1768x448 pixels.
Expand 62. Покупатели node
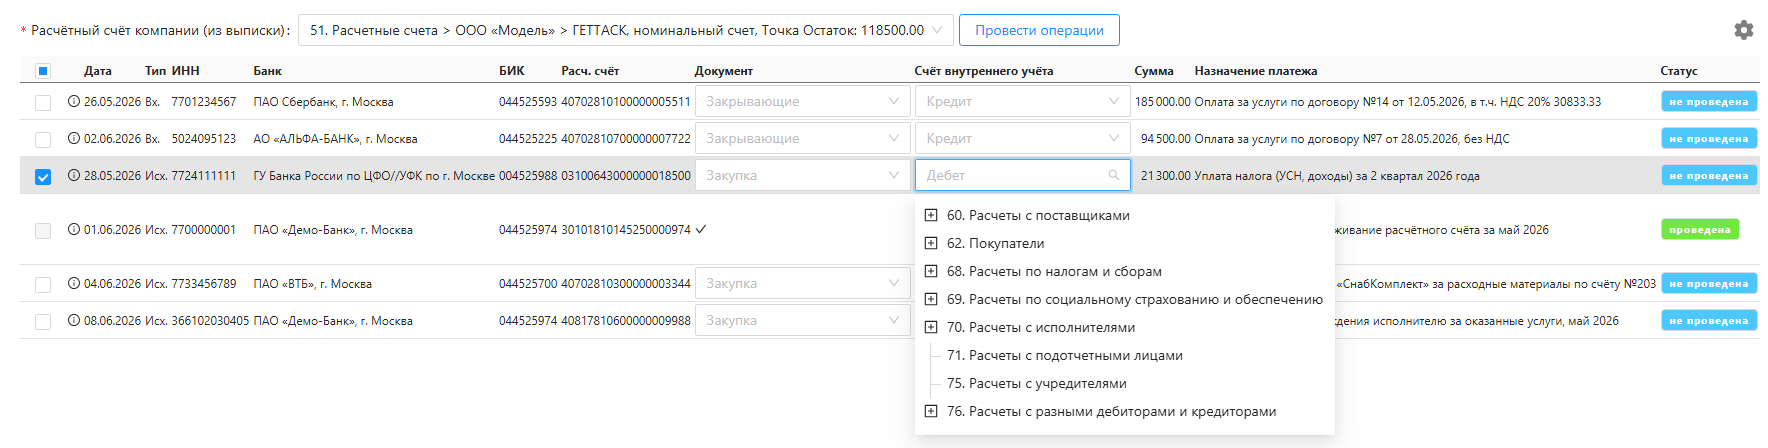(x=931, y=243)
